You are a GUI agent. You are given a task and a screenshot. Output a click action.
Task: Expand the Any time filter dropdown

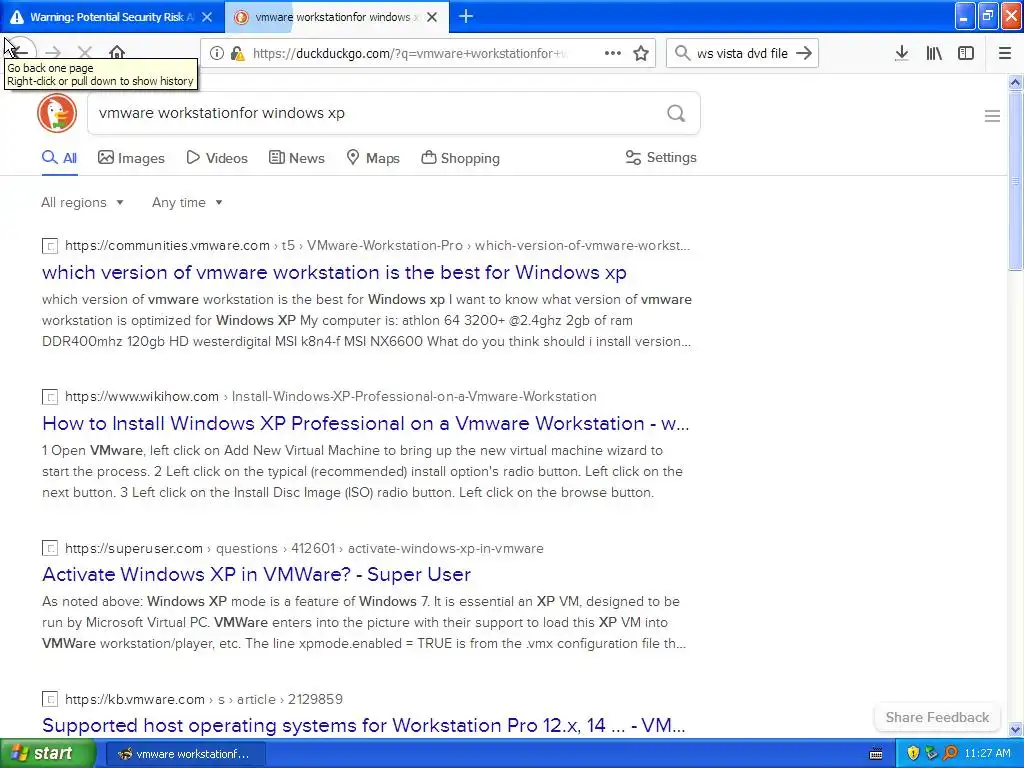[x=187, y=202]
